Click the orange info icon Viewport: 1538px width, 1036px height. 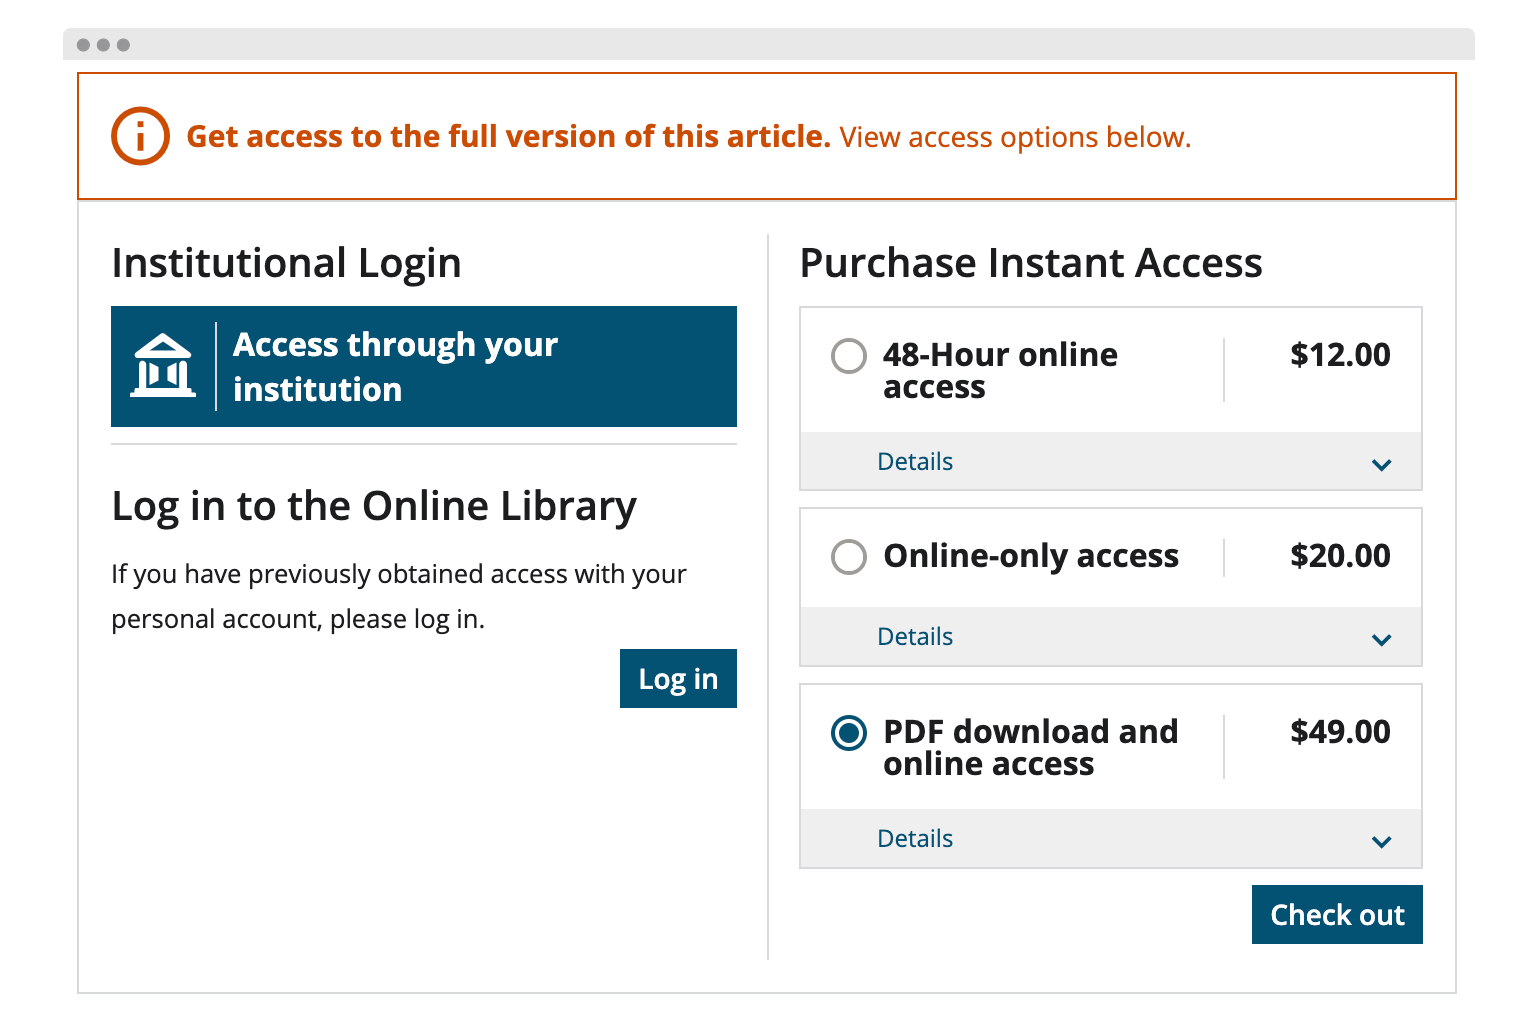pyautogui.click(x=140, y=136)
